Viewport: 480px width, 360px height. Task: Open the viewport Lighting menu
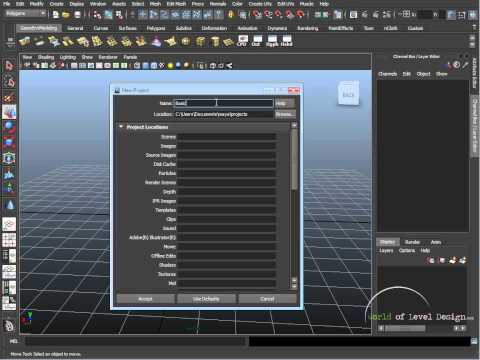tap(68, 57)
